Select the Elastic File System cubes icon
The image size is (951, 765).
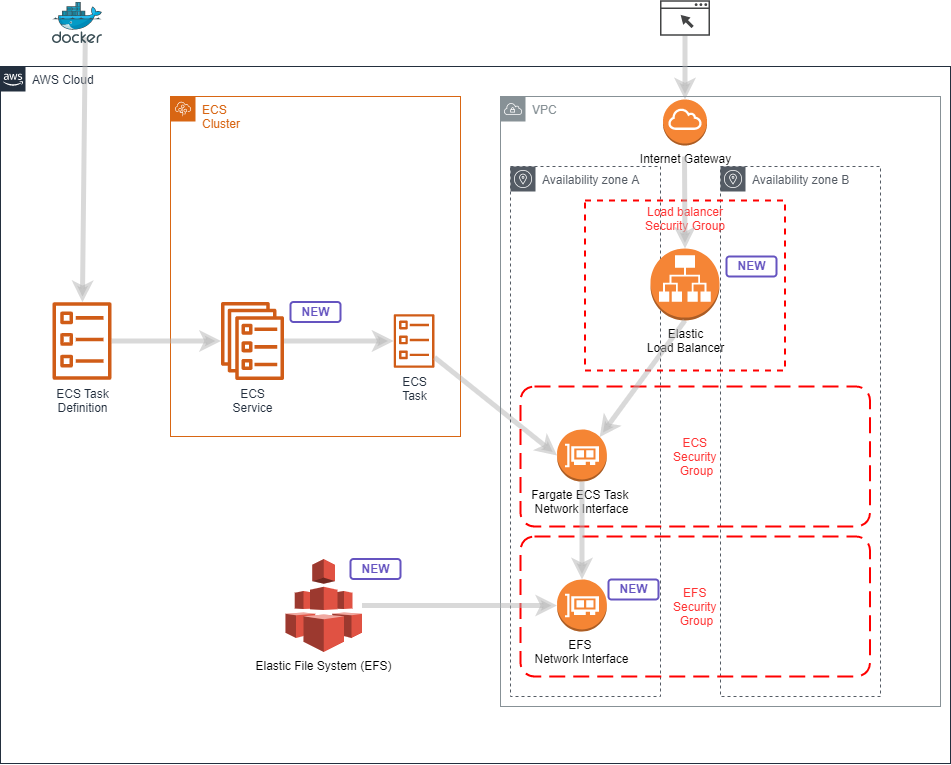pyautogui.click(x=323, y=605)
